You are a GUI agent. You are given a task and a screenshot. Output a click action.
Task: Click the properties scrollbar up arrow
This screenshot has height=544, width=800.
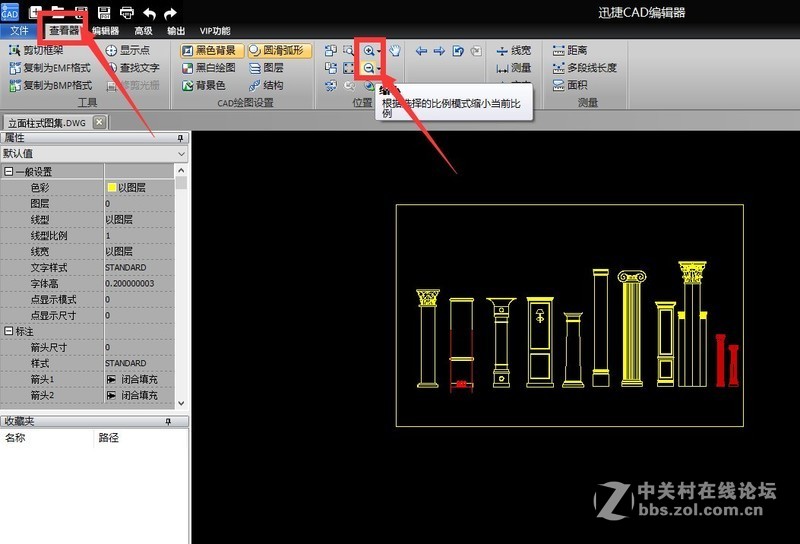tap(181, 170)
